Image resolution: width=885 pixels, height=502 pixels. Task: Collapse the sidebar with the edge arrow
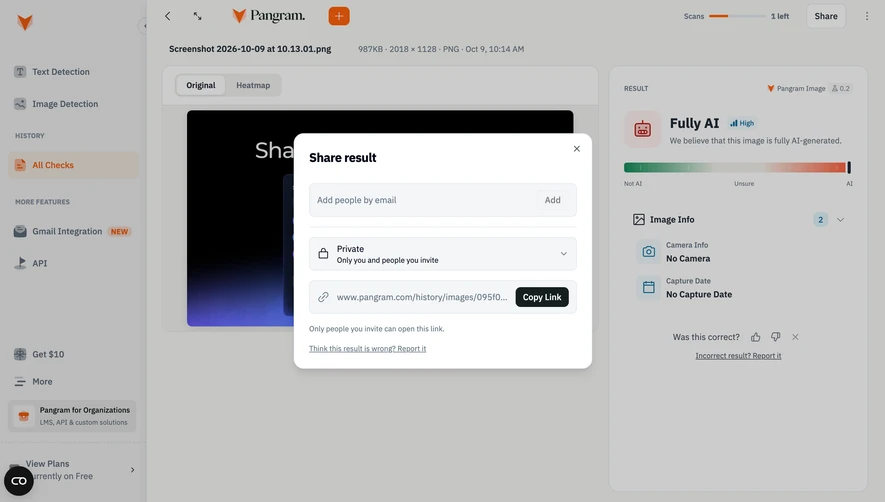point(143,25)
